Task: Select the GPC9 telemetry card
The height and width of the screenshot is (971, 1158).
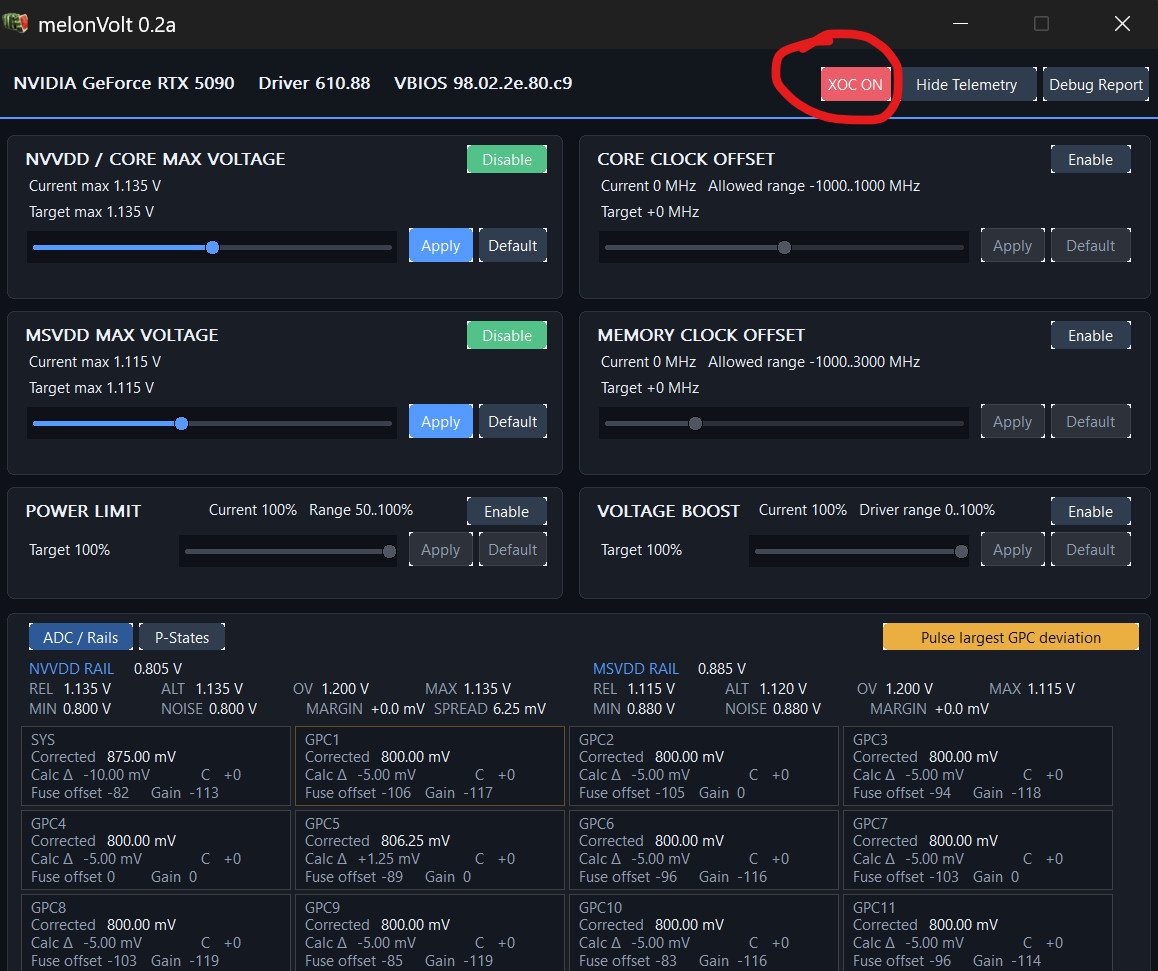Action: (x=430, y=933)
